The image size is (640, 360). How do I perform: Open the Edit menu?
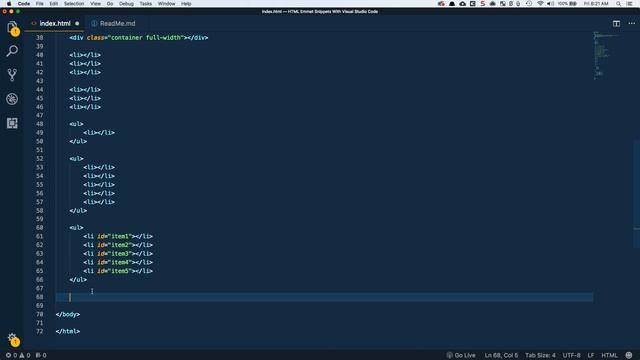pos(53,4)
